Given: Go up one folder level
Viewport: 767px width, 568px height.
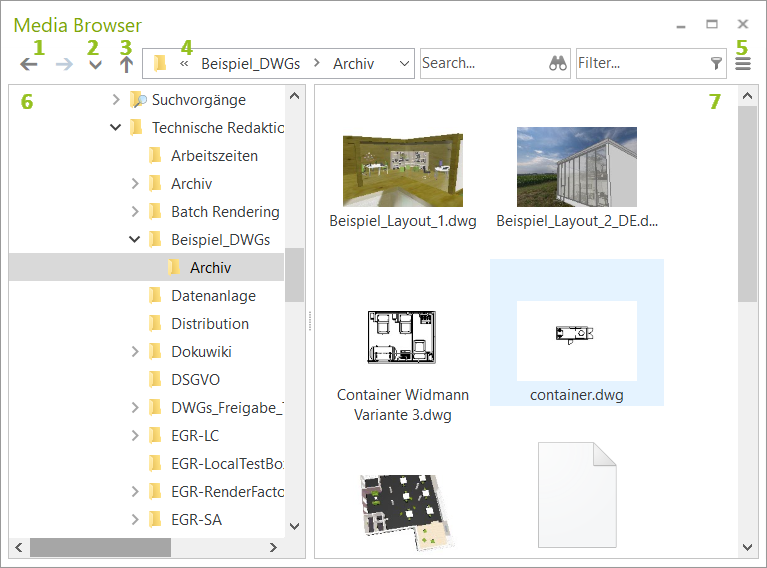Looking at the screenshot, I should [x=126, y=64].
